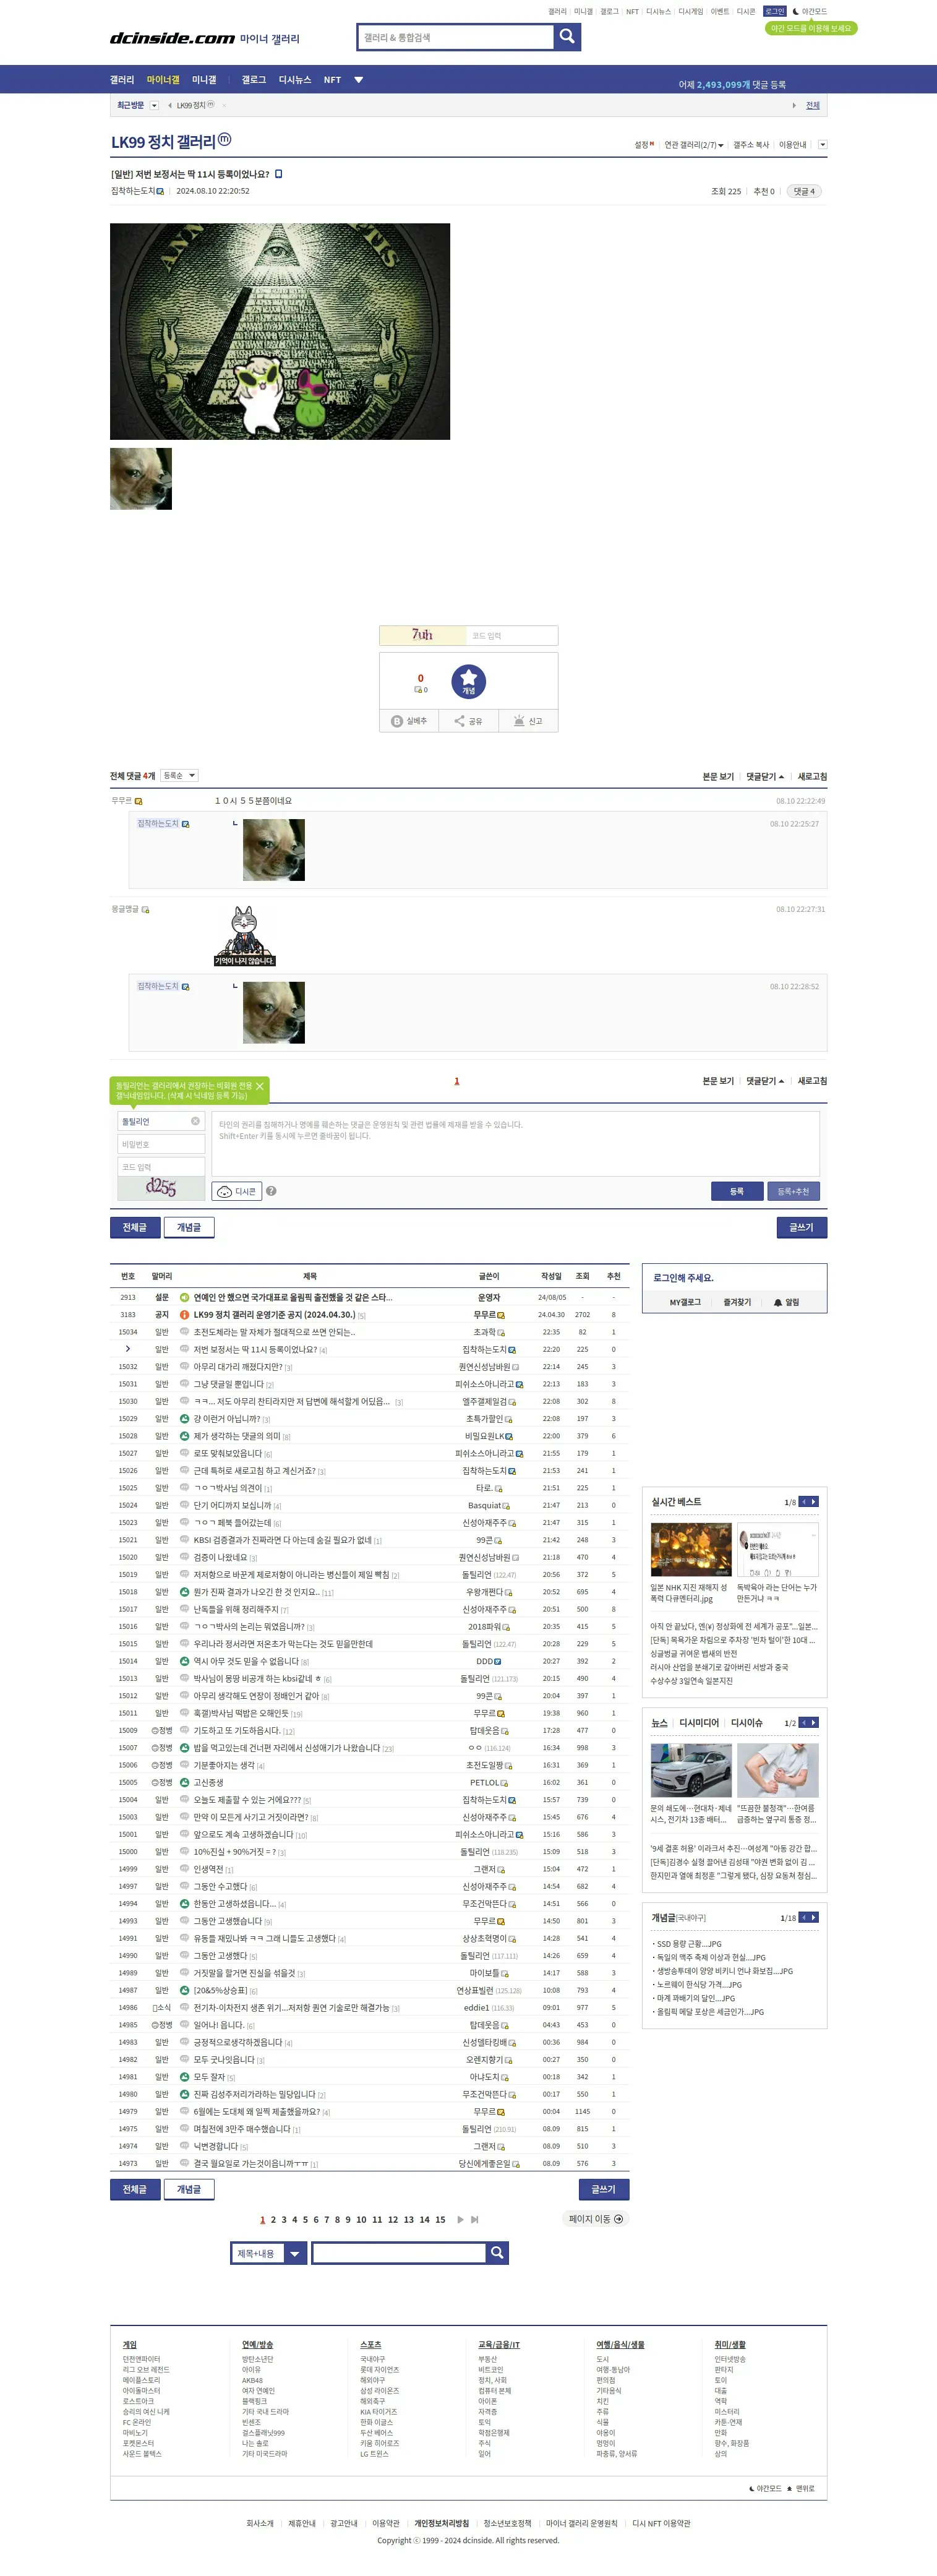Switch to upper 개념글 tab
This screenshot has width=937, height=2576.
[x=189, y=1227]
